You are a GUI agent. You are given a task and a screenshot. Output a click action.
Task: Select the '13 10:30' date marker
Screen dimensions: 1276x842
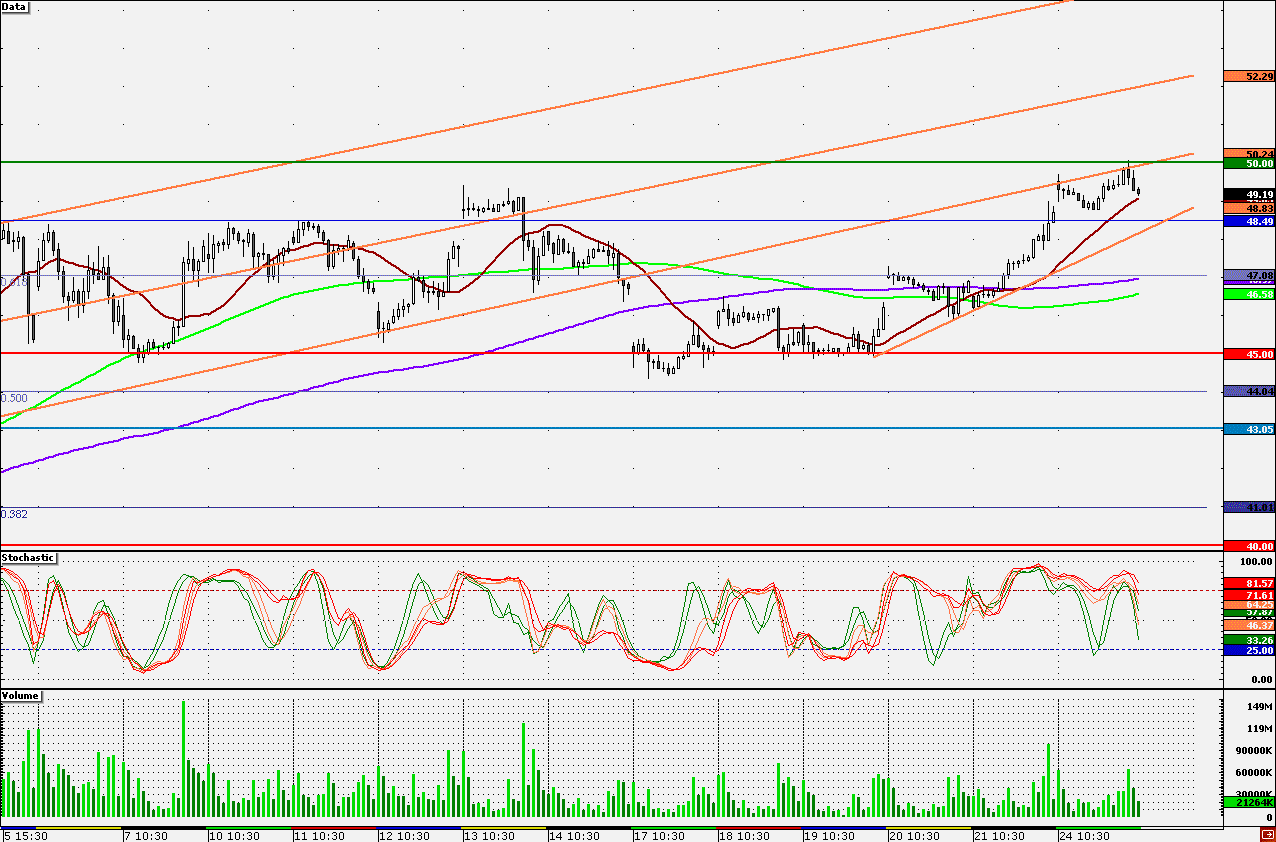tap(490, 835)
